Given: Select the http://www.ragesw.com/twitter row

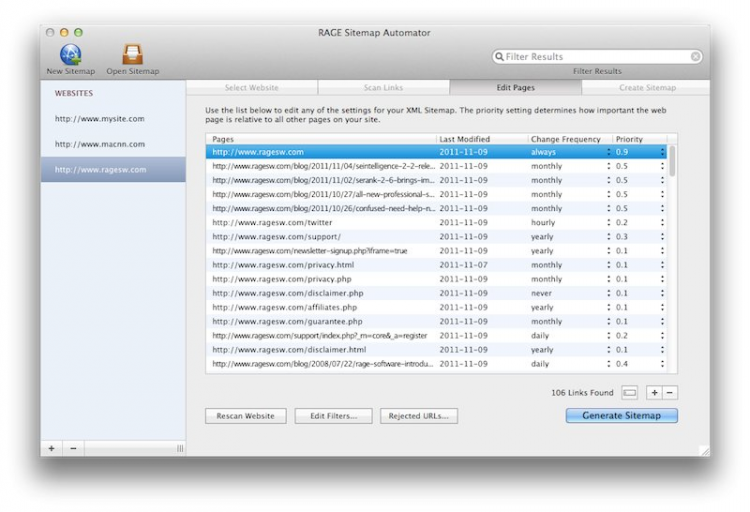Looking at the screenshot, I should pos(436,223).
